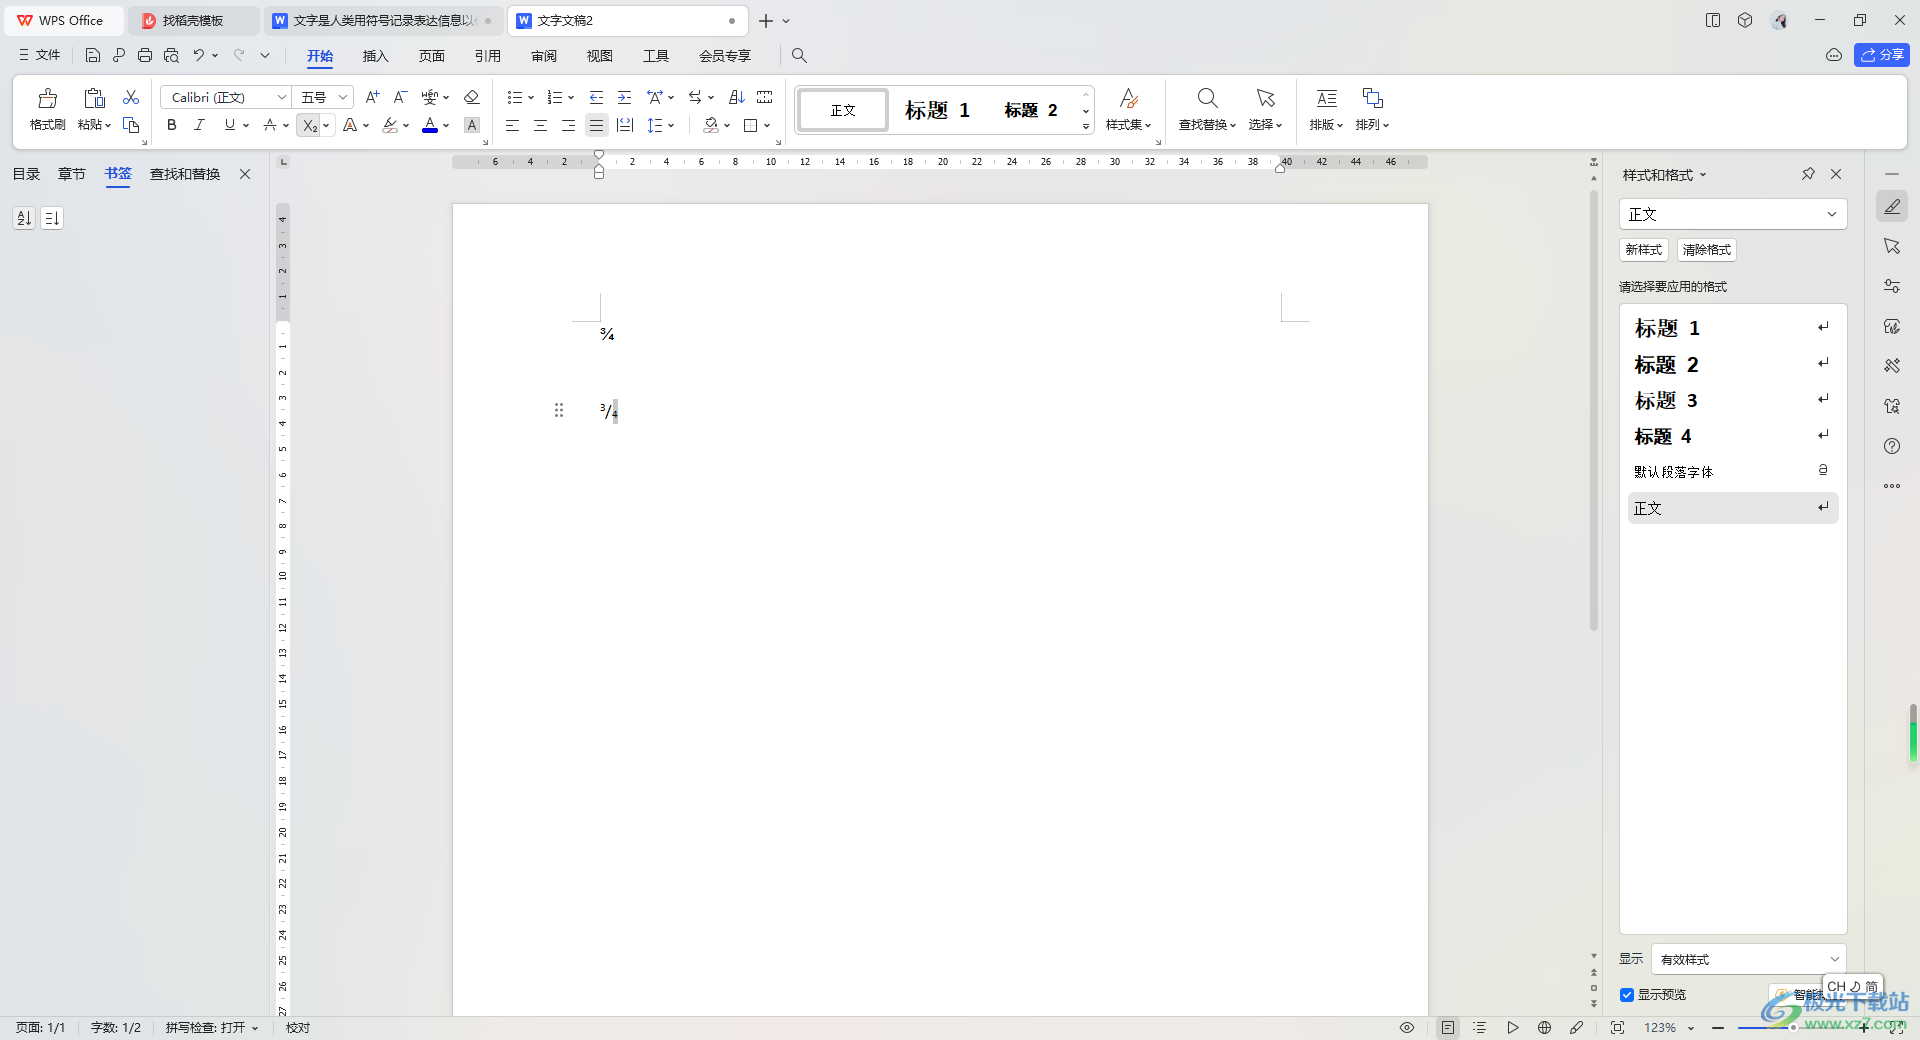
Task: Click the 分享 share button
Action: pos(1881,55)
